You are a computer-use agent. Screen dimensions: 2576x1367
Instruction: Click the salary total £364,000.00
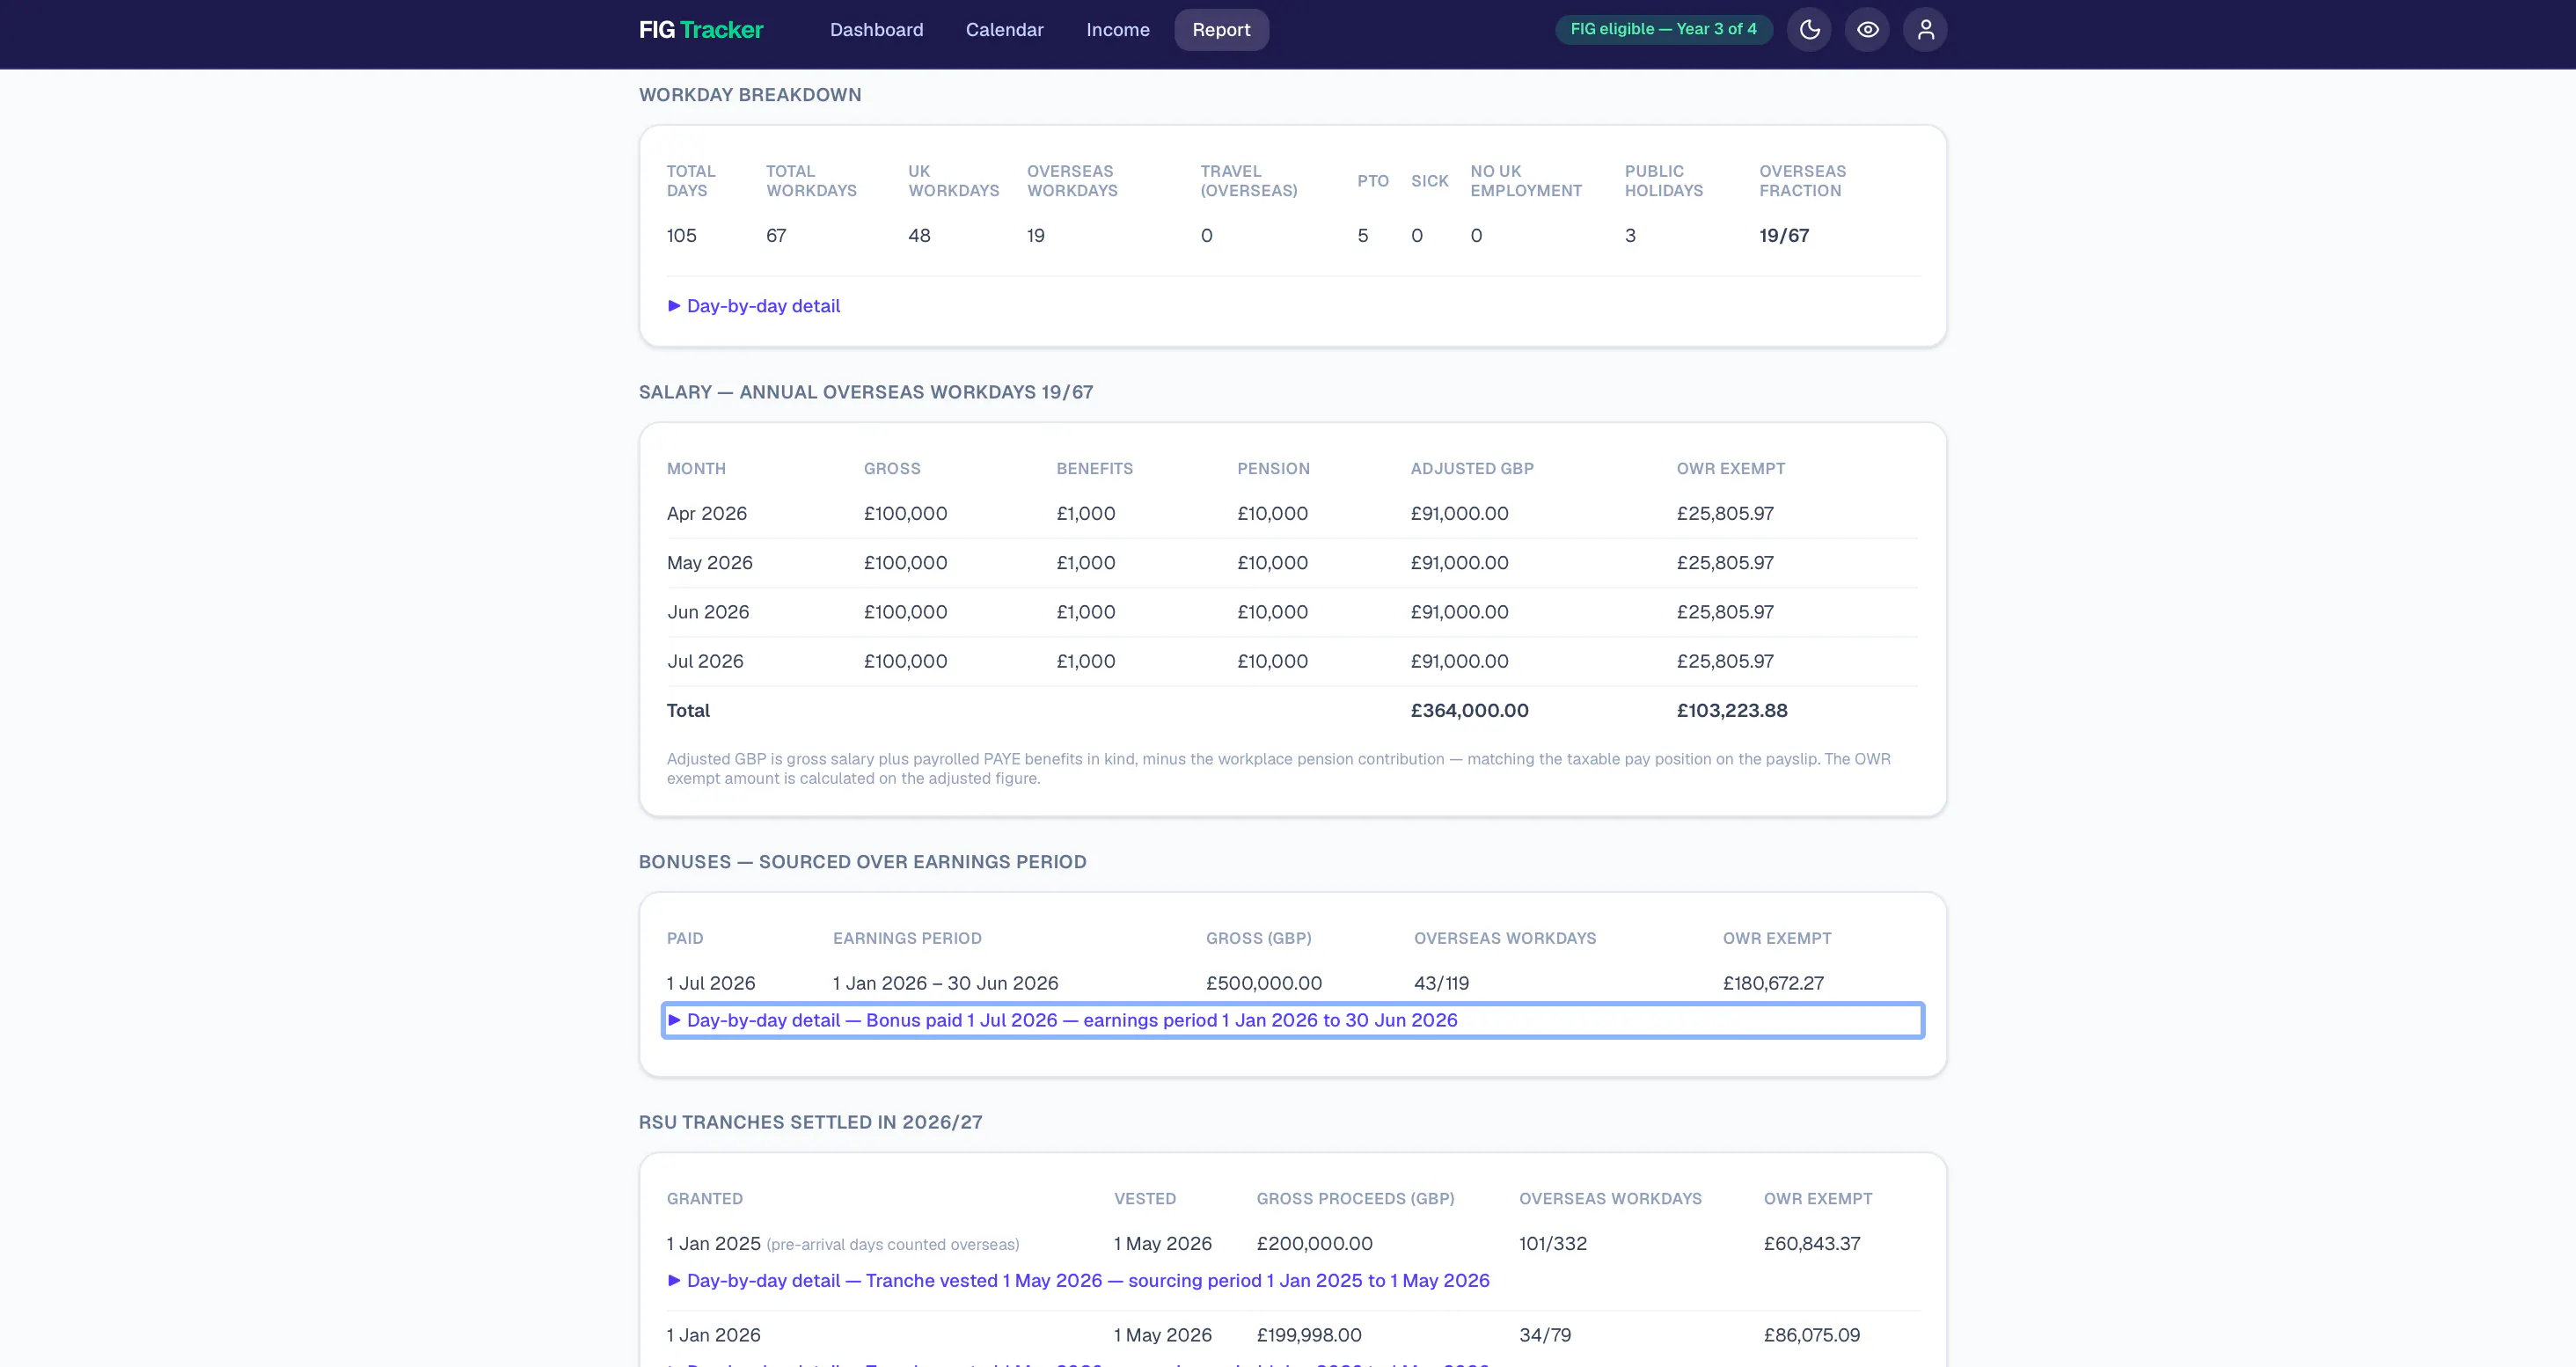click(1469, 711)
